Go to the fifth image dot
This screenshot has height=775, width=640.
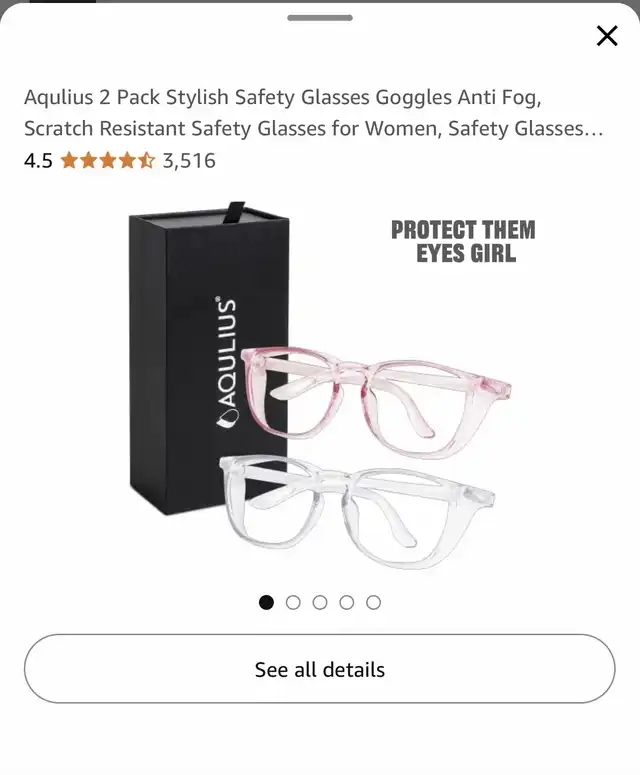point(373,602)
